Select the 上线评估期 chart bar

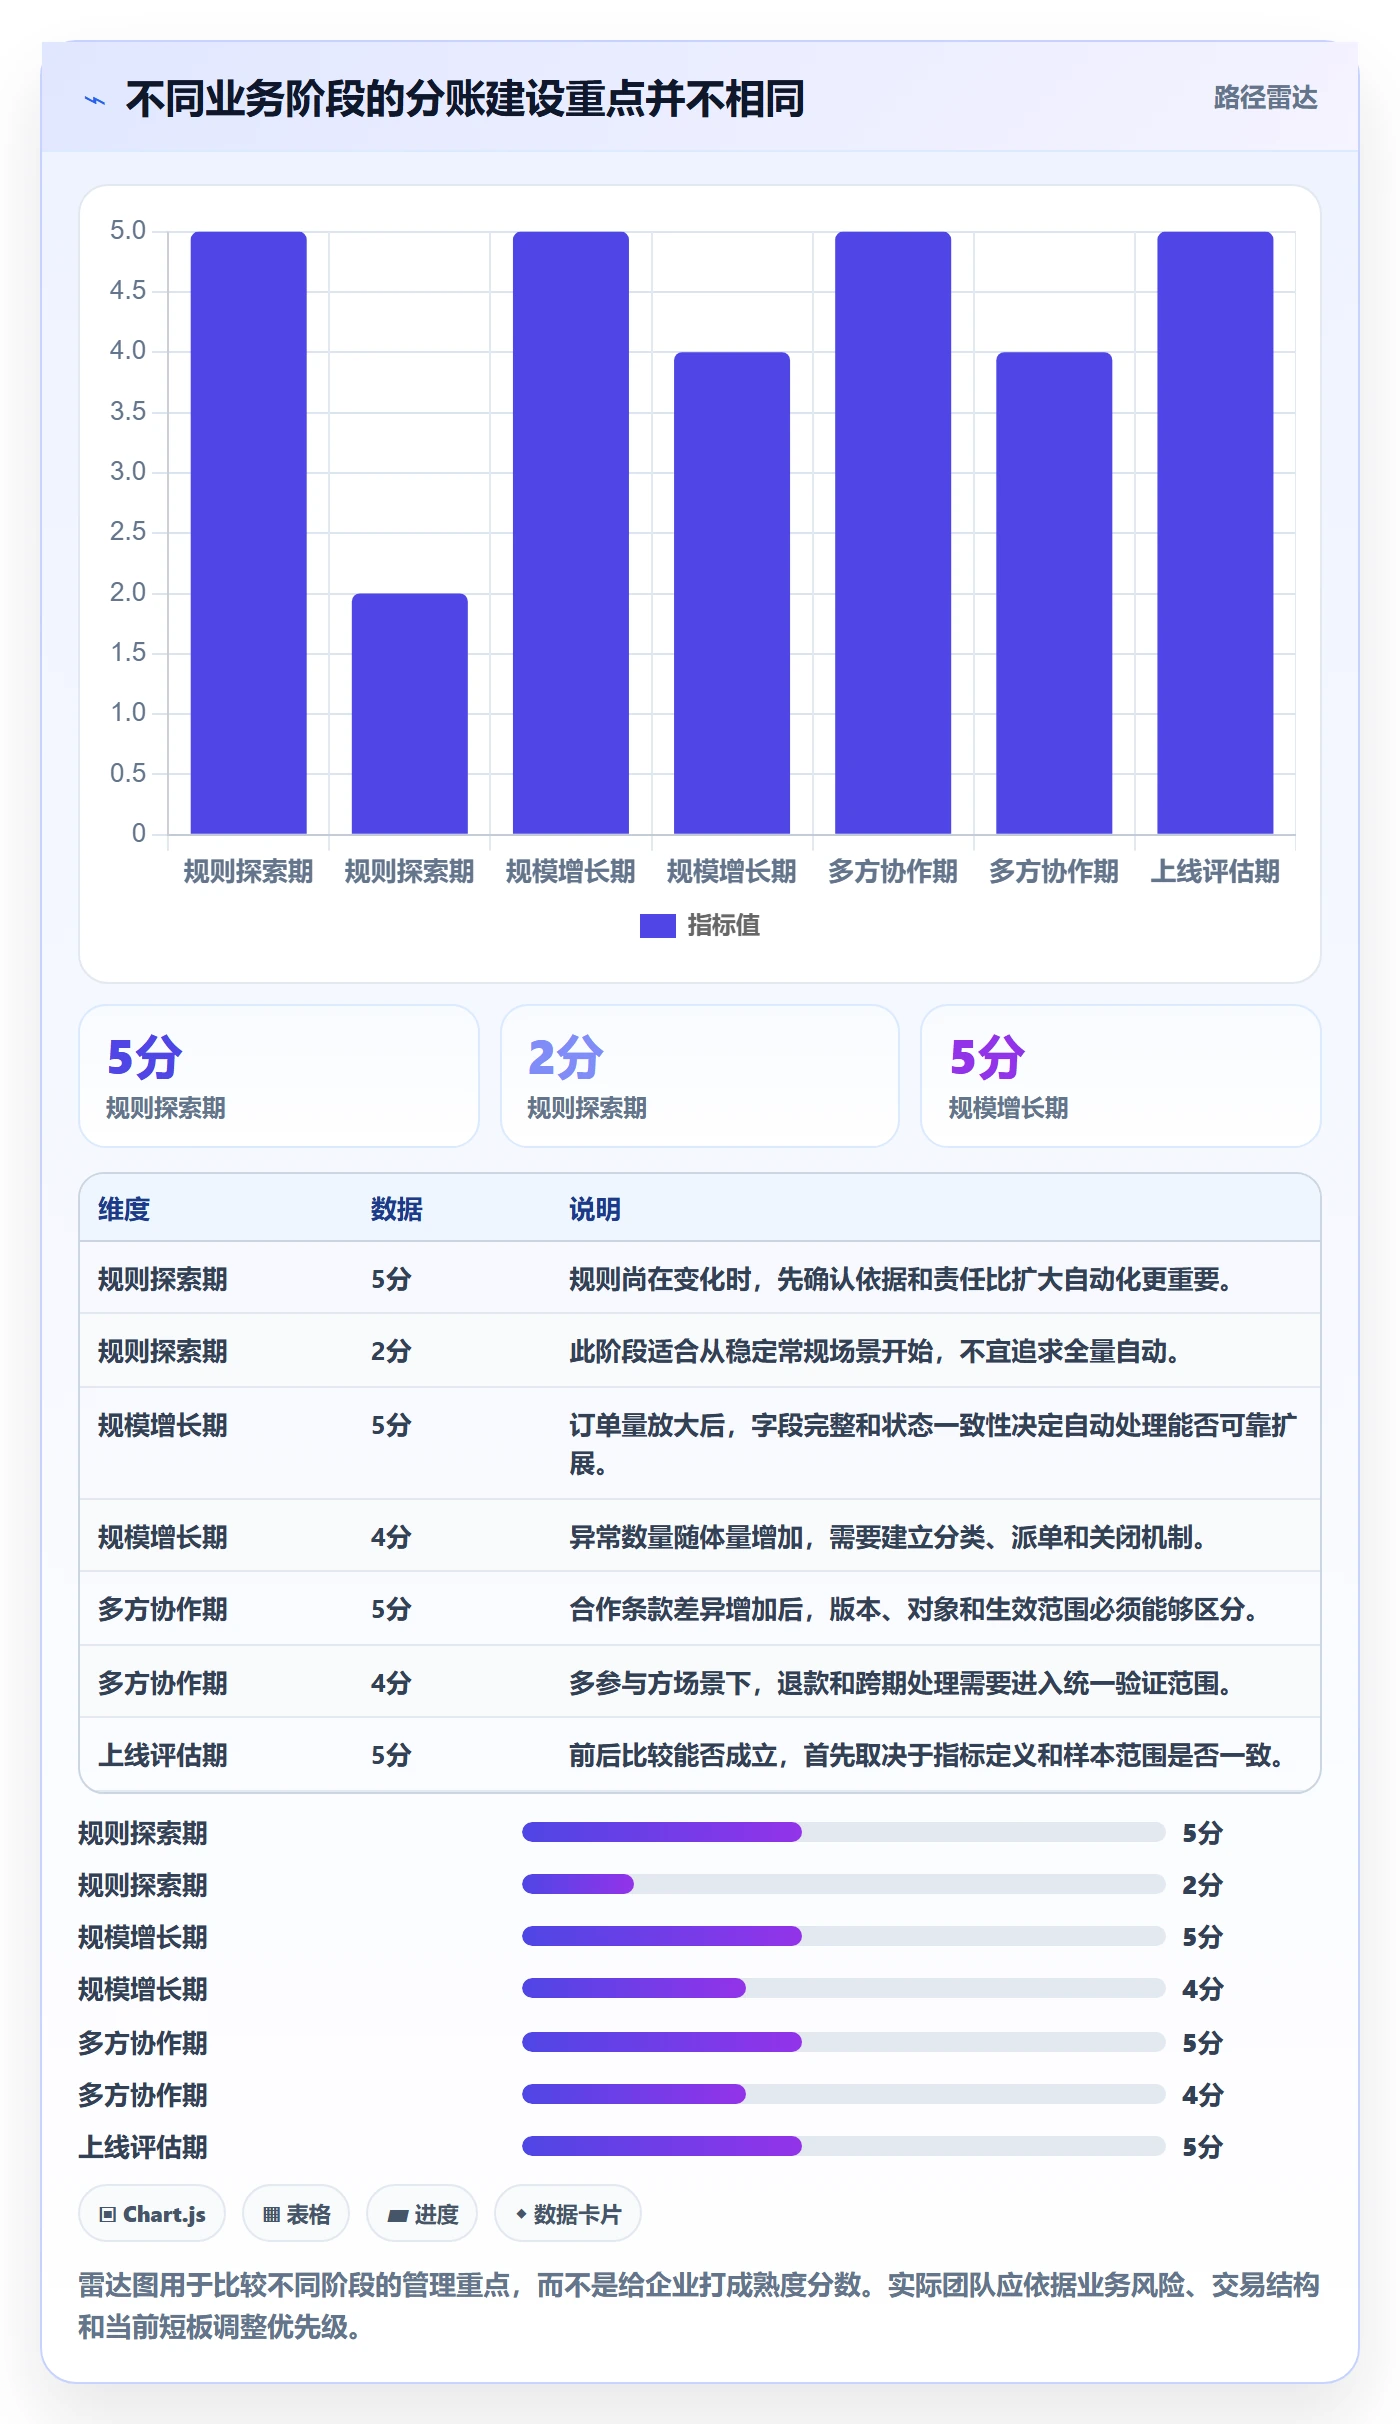coord(1215,533)
